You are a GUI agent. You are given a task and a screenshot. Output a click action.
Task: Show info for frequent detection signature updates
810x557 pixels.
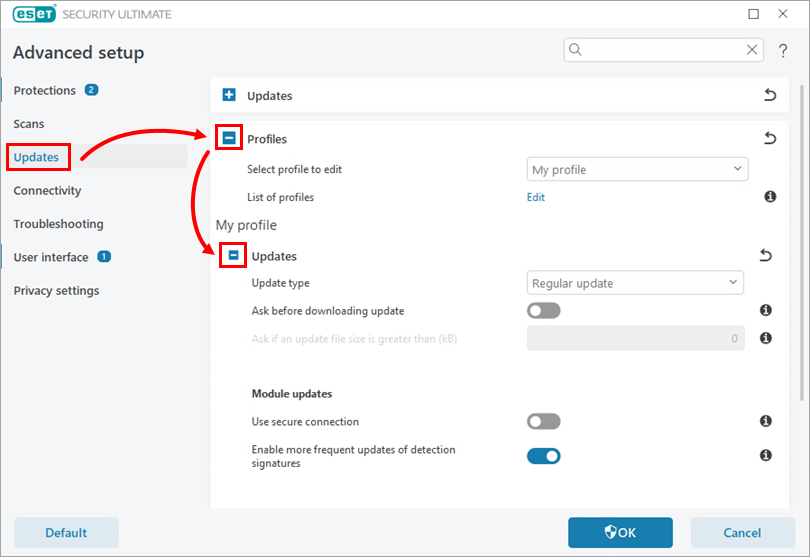point(766,456)
